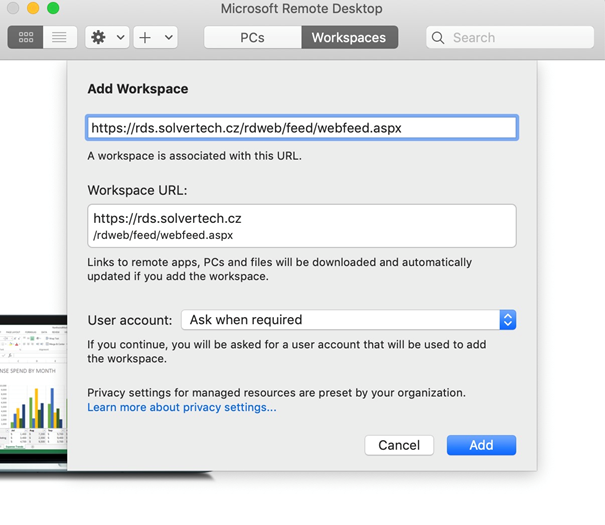The width and height of the screenshot is (605, 525).
Task: Expand the gear menu chevron
Action: pyautogui.click(x=121, y=37)
